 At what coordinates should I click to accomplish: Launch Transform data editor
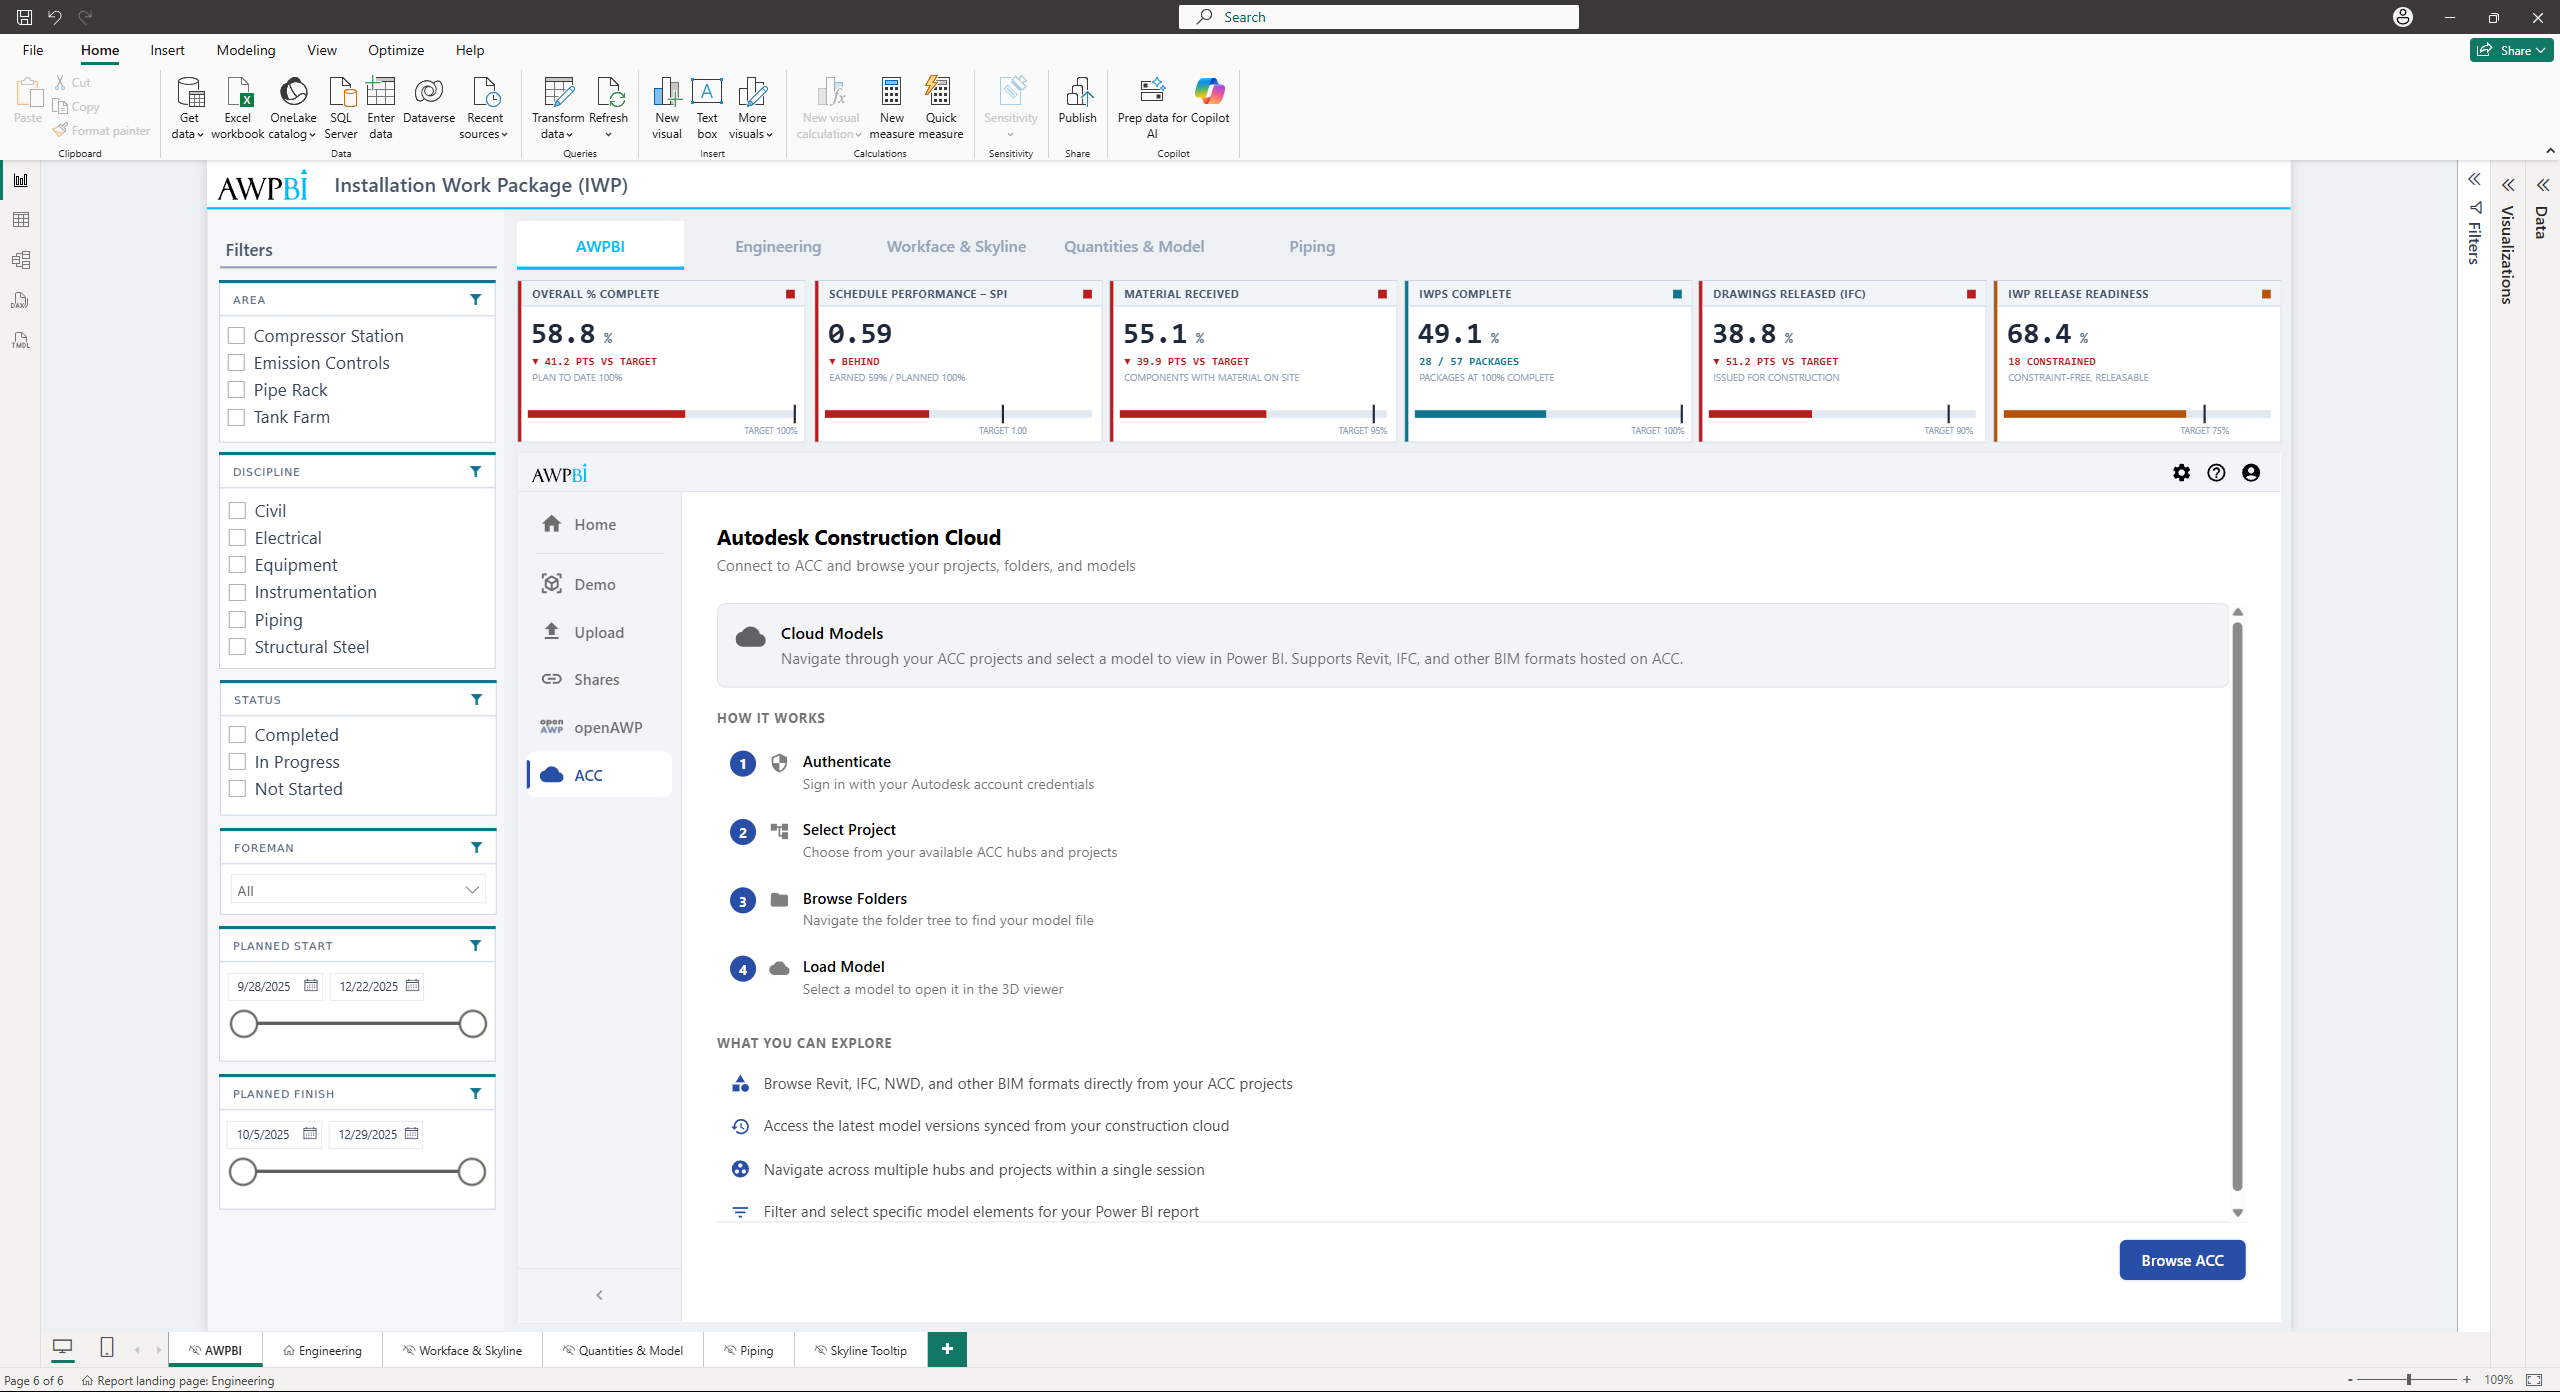[x=558, y=108]
